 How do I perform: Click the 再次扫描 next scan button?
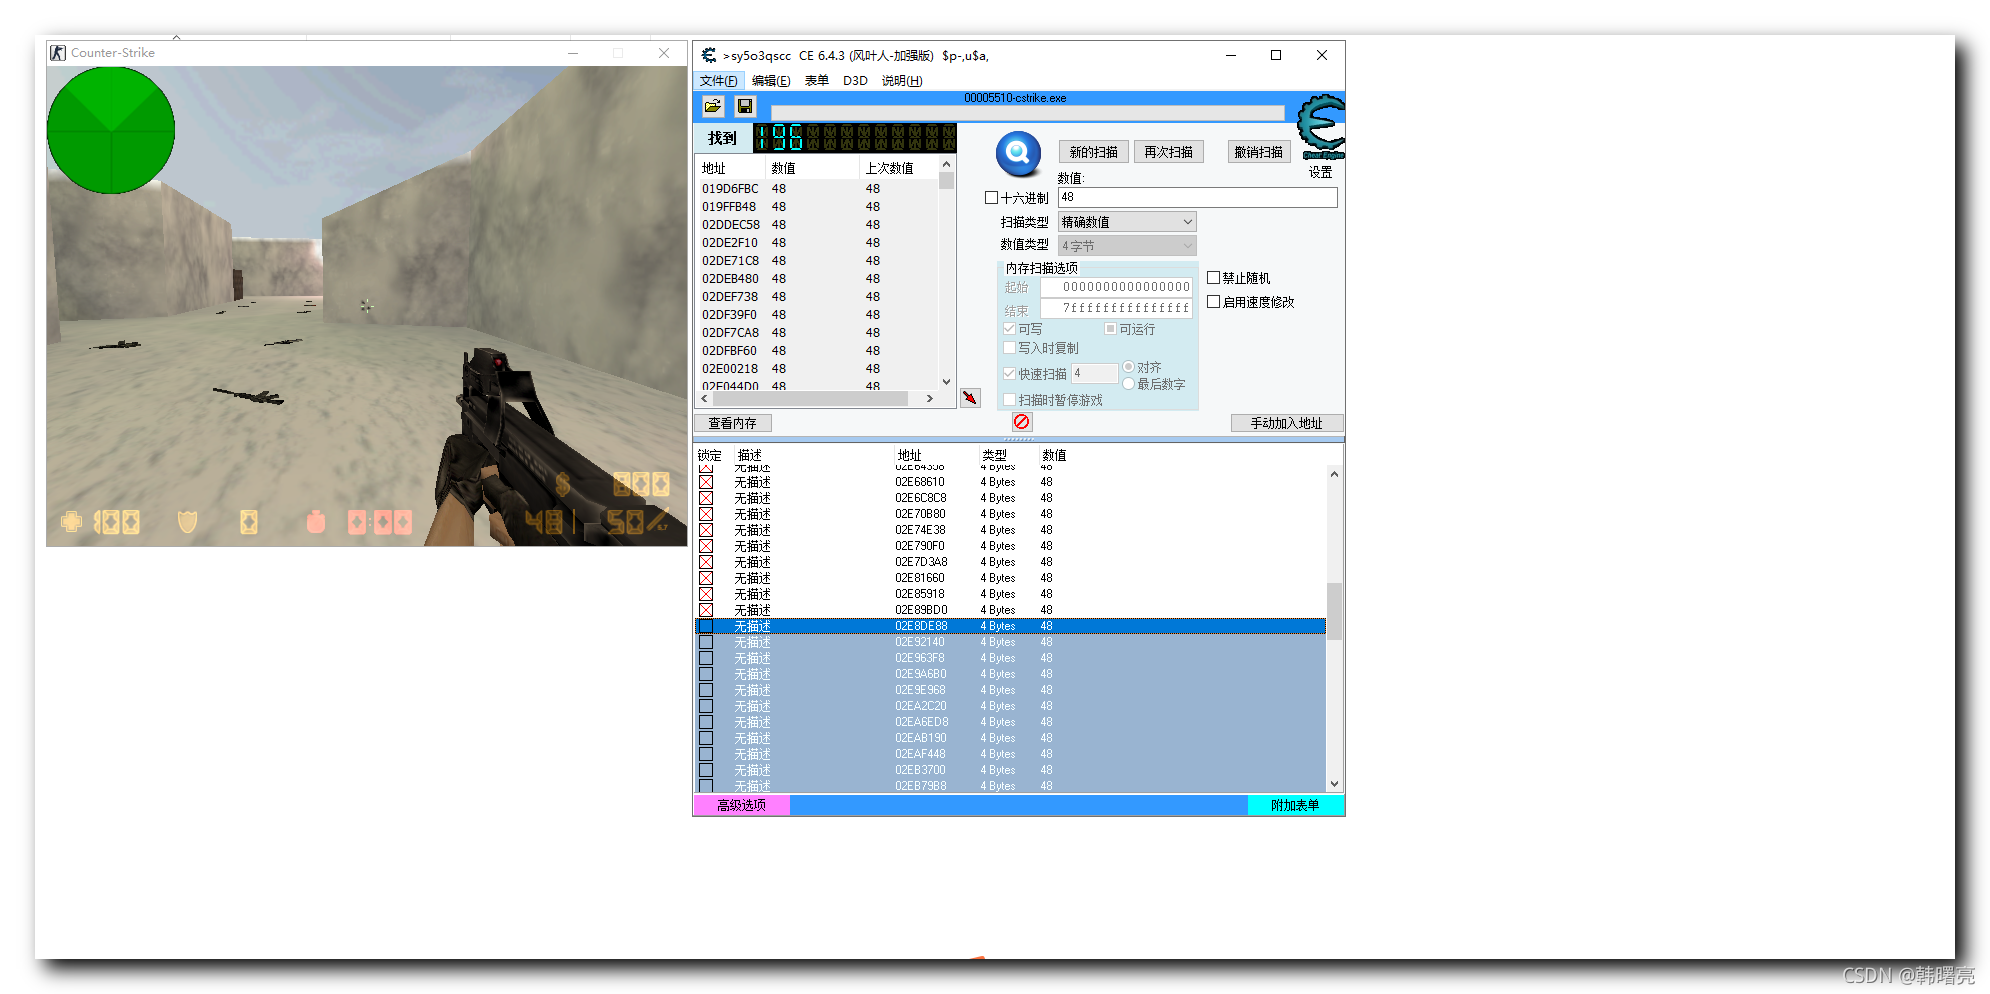1169,152
